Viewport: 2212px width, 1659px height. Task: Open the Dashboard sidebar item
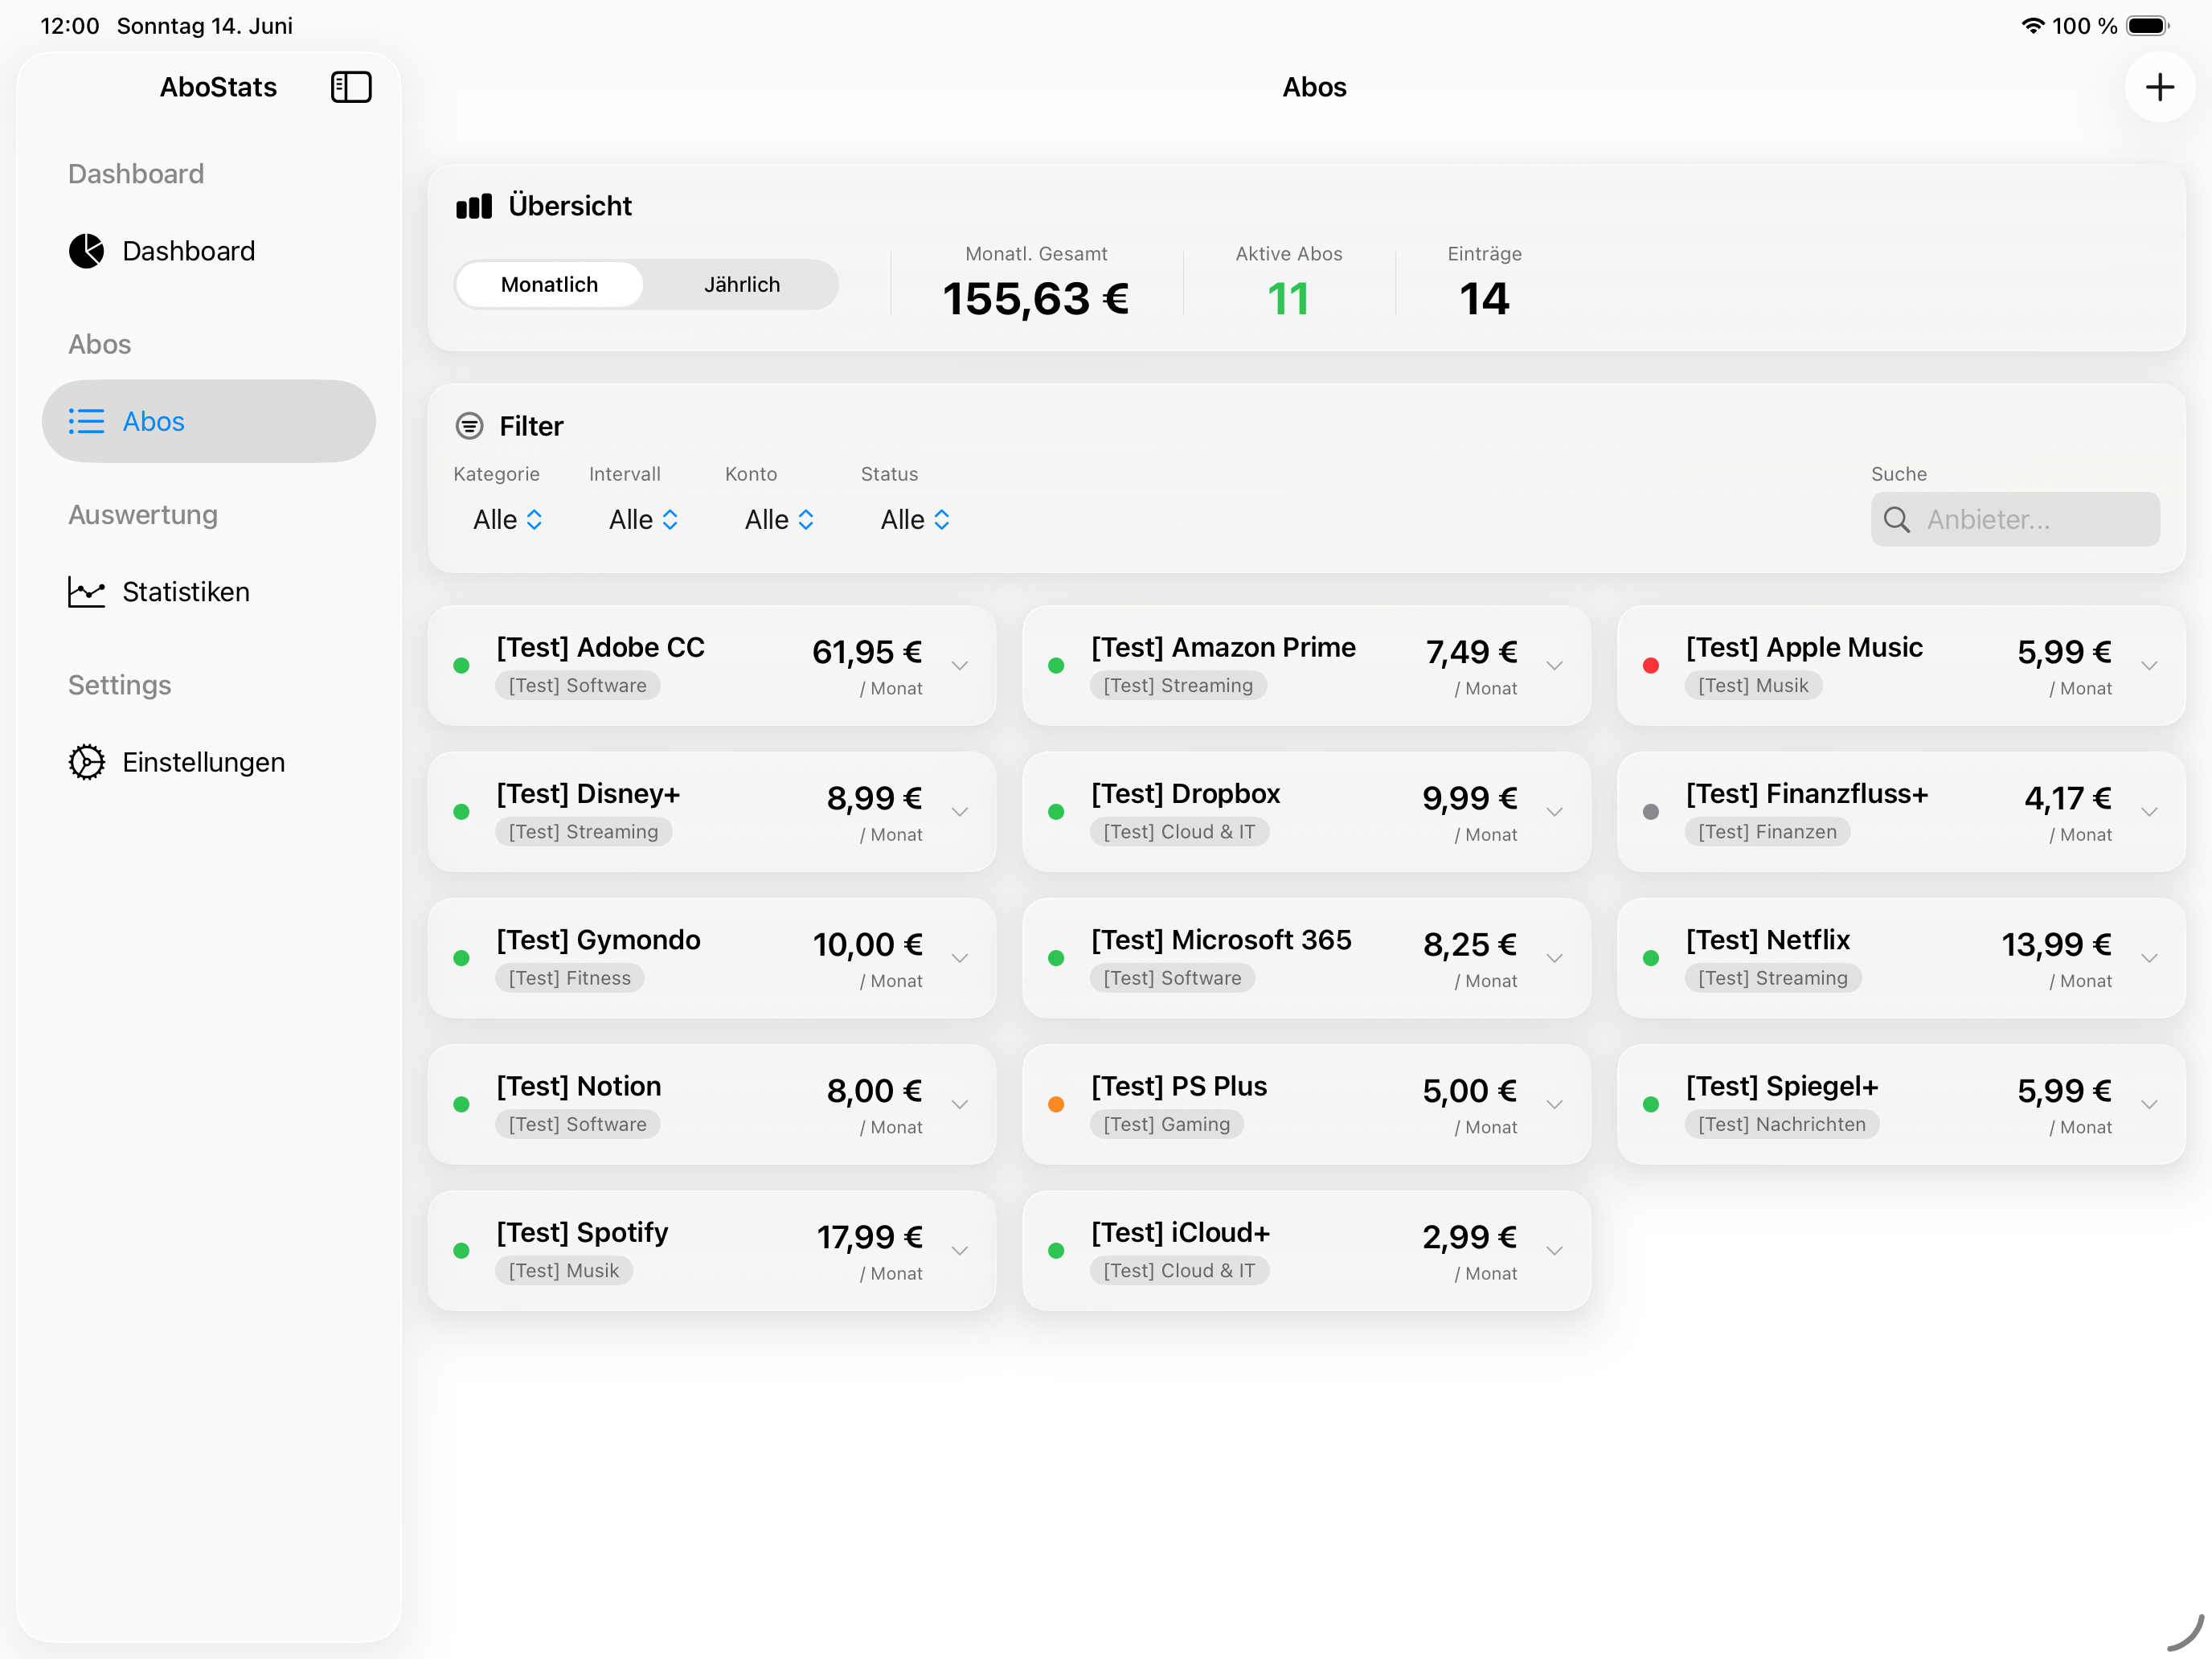(209, 251)
